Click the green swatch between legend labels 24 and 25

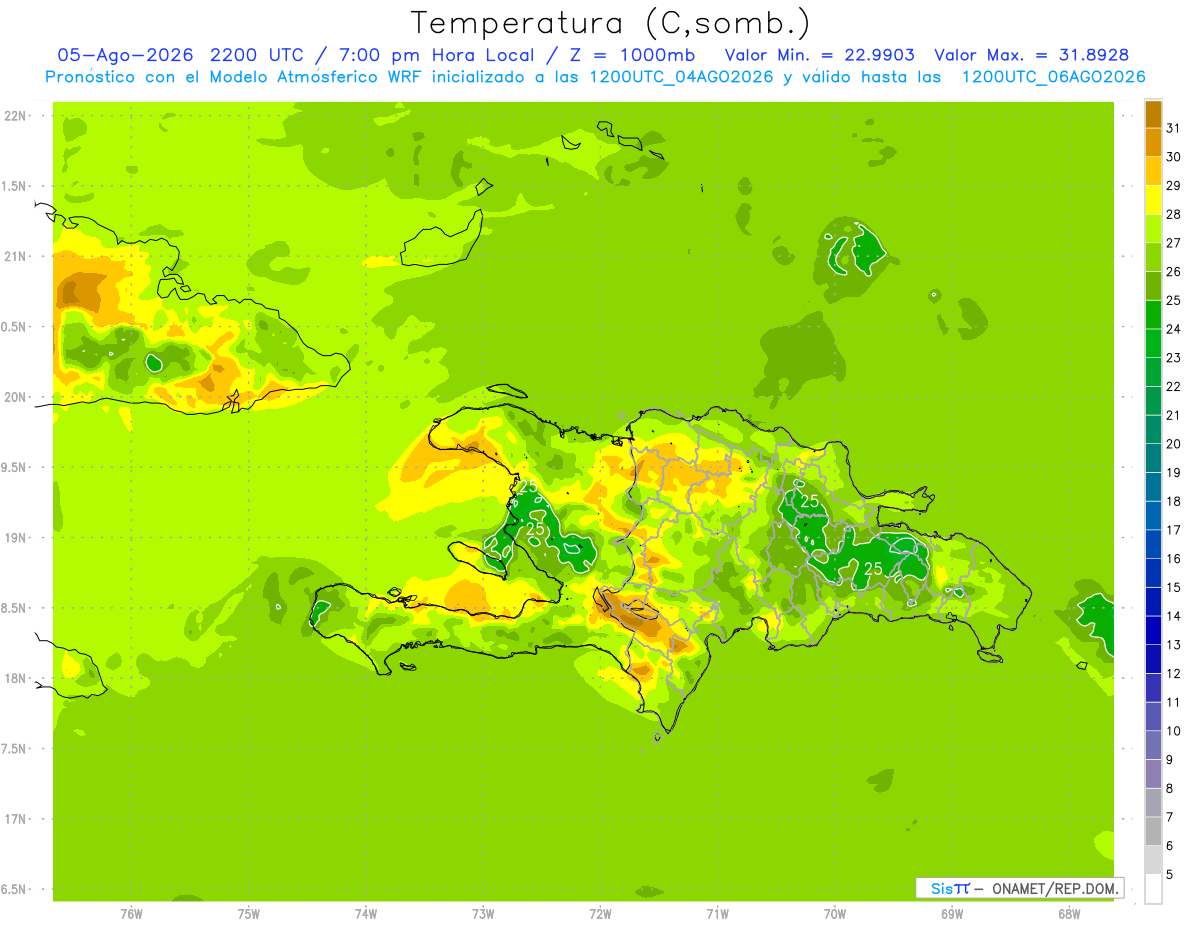tap(1153, 314)
